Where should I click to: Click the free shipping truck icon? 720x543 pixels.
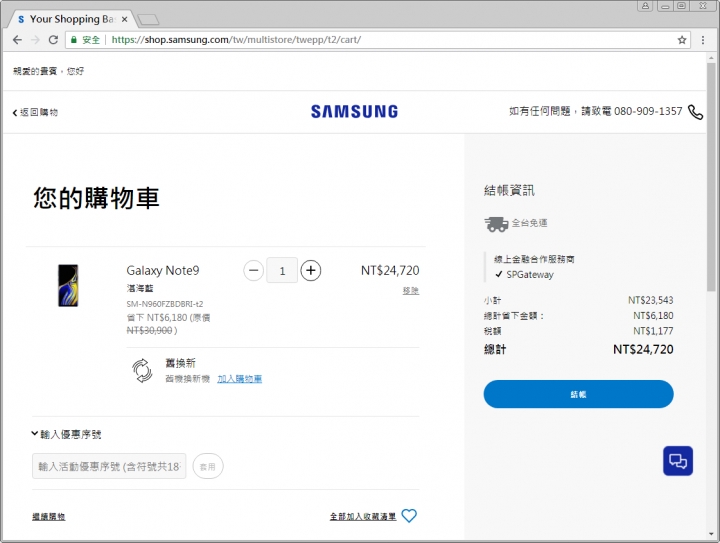(496, 224)
